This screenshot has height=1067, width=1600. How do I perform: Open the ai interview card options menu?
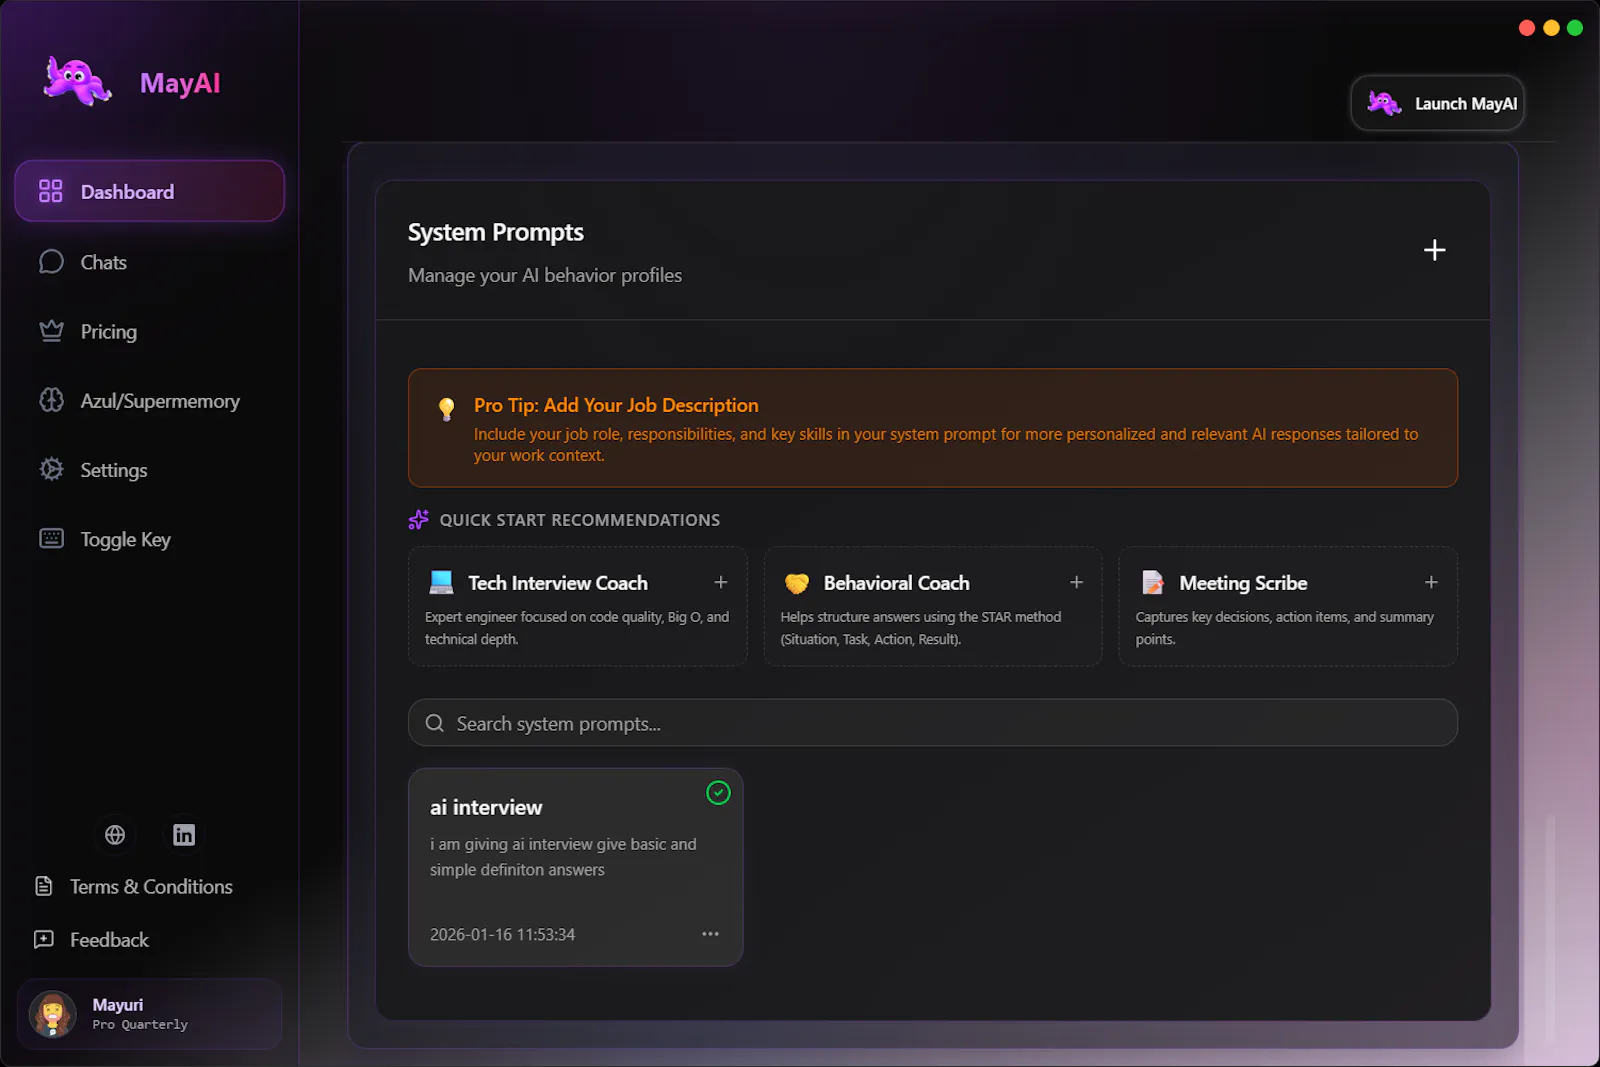pos(710,934)
